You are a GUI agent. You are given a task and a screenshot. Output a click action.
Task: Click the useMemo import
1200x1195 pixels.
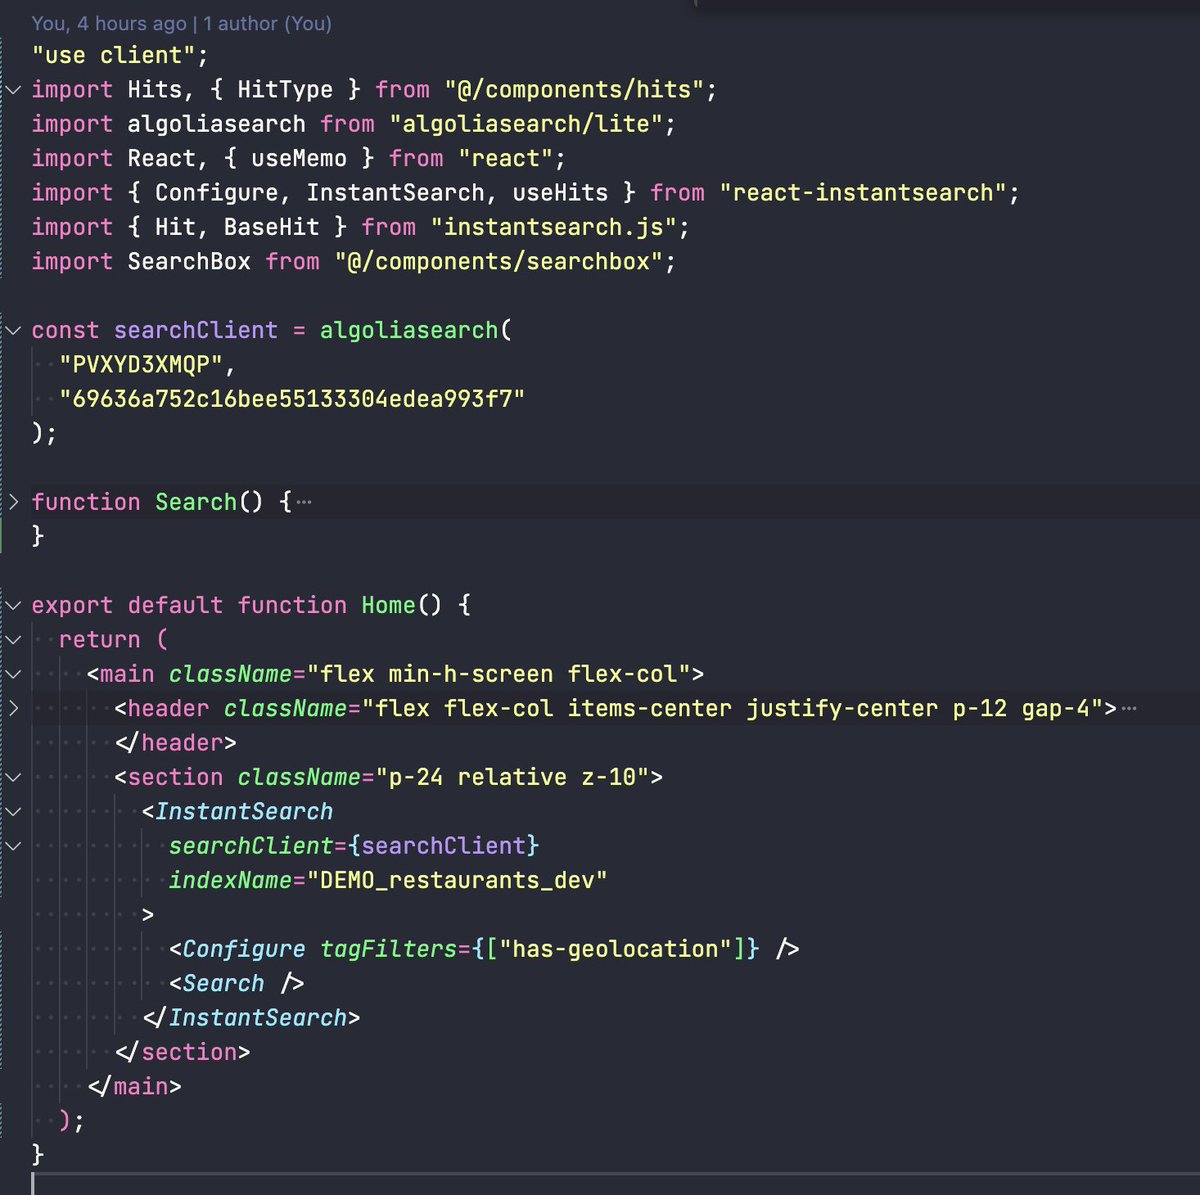[299, 158]
